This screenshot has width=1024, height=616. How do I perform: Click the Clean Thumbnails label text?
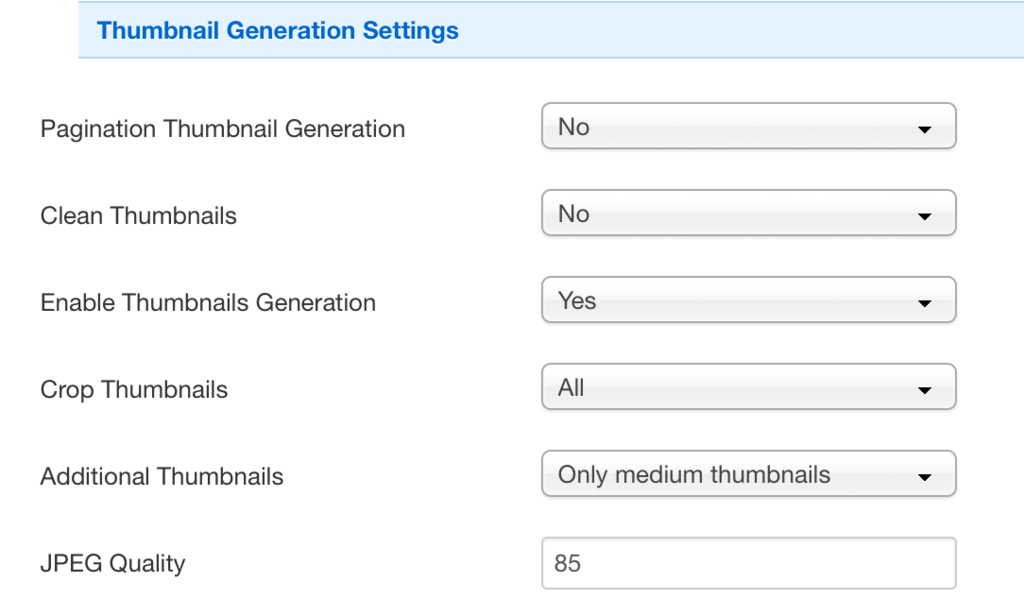pyautogui.click(x=138, y=216)
